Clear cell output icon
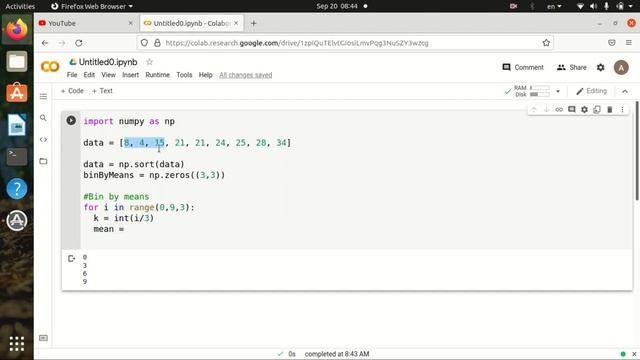 pyautogui.click(x=71, y=258)
